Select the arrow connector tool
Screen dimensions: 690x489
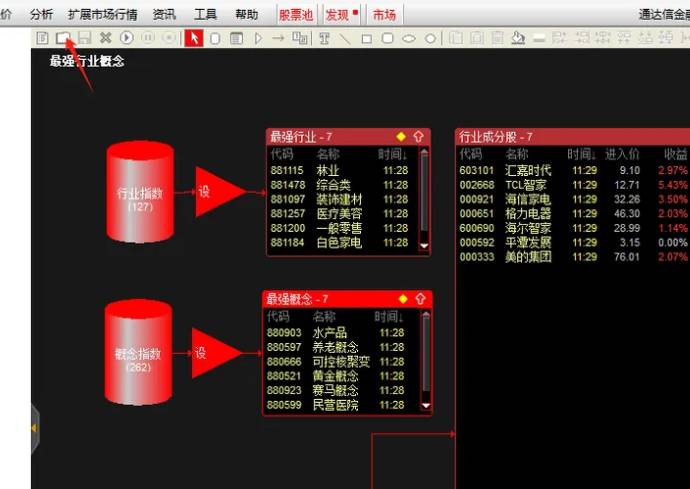(x=278, y=39)
